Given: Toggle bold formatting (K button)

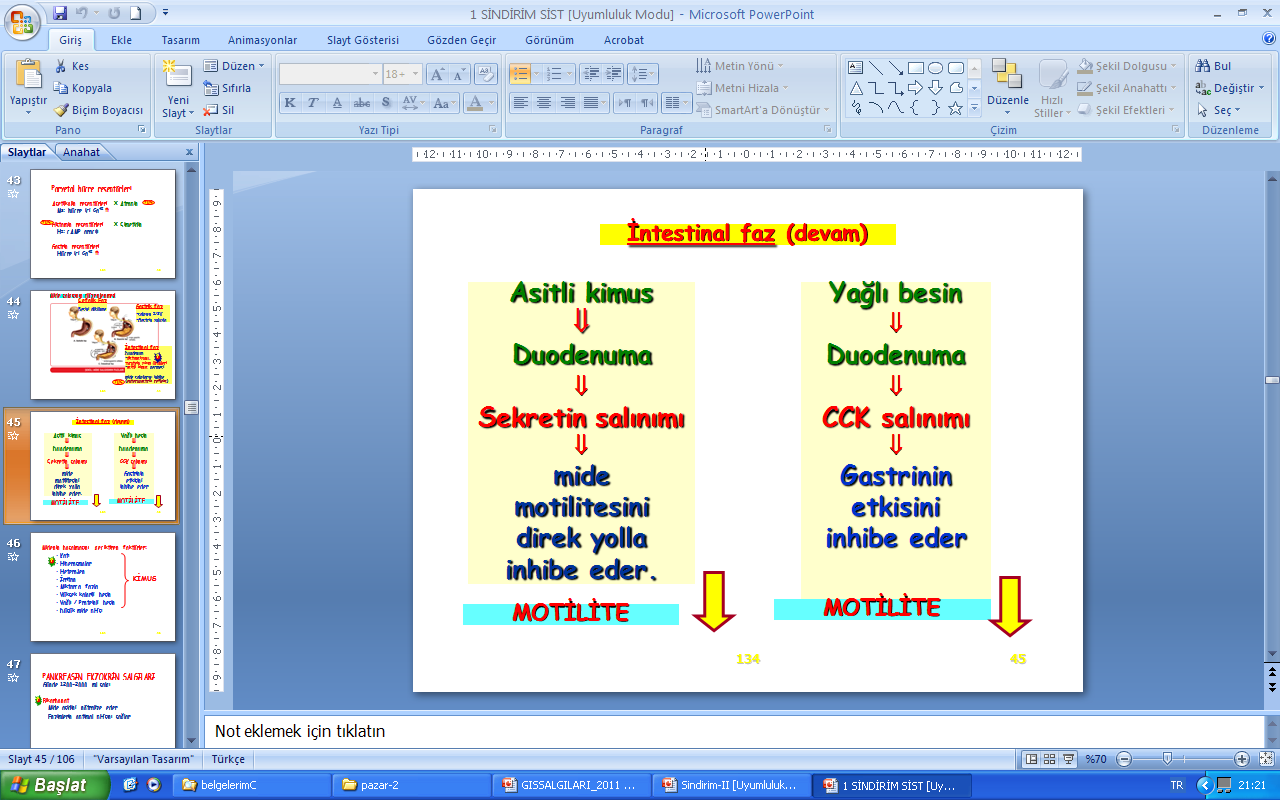Looking at the screenshot, I should point(289,103).
